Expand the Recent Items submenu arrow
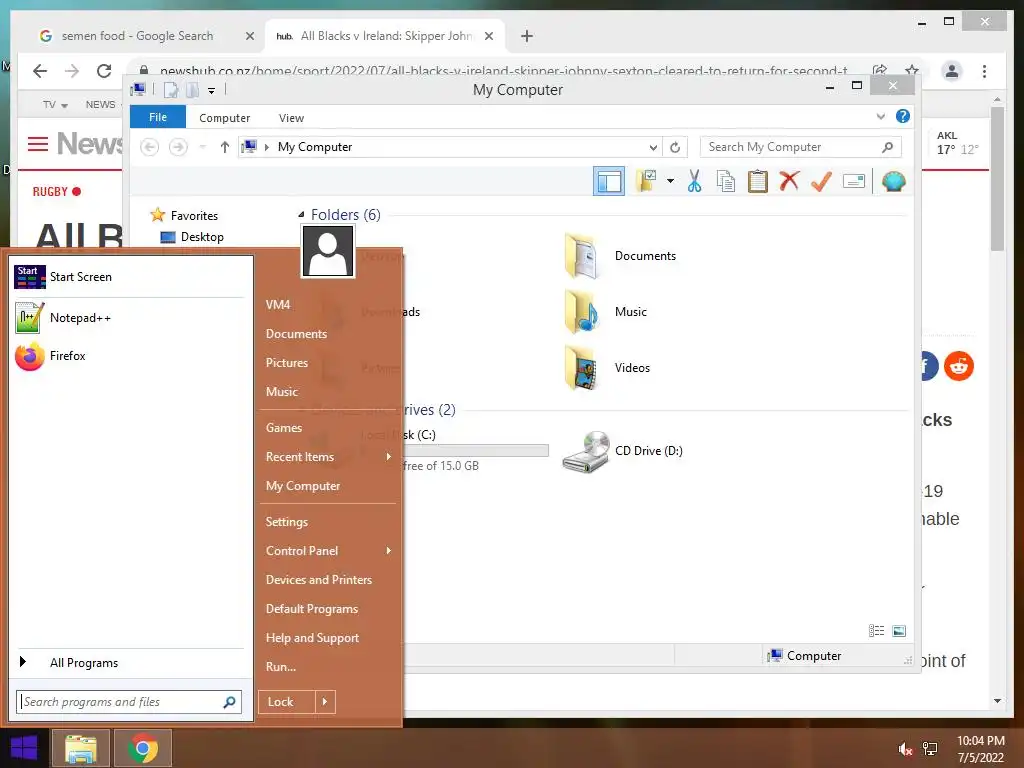 [389, 456]
